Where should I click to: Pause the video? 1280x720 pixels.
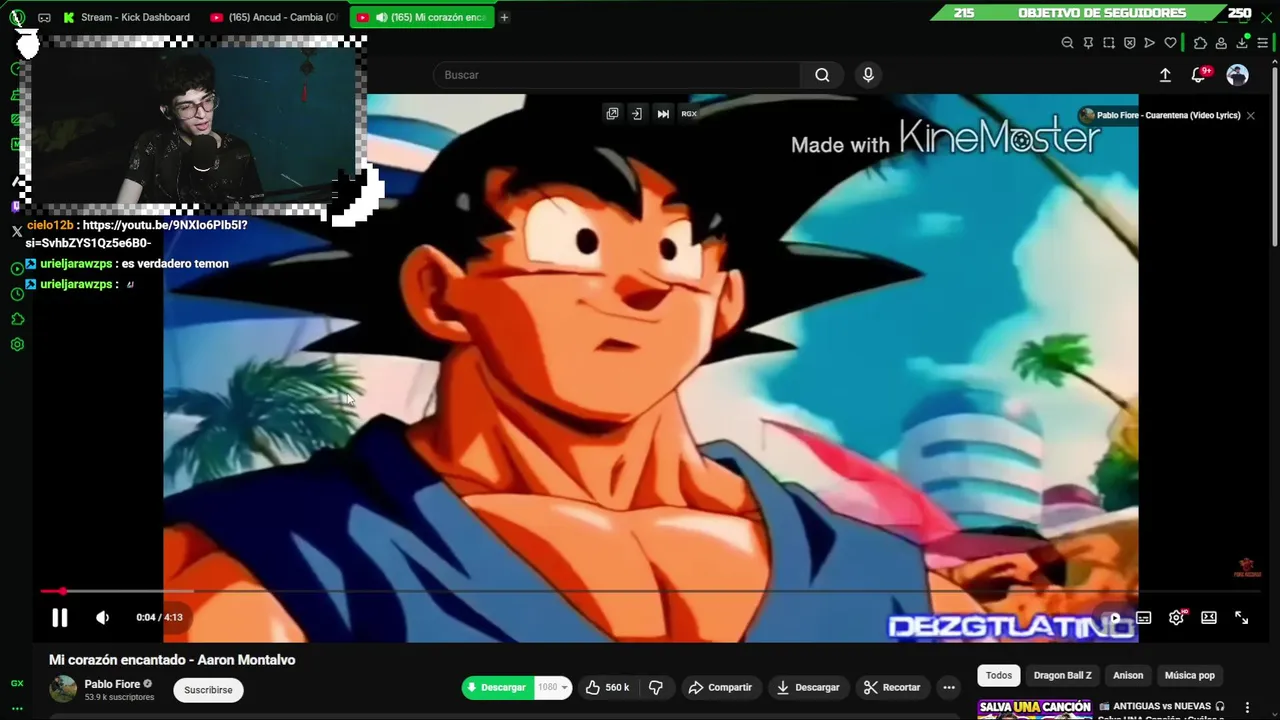(60, 618)
